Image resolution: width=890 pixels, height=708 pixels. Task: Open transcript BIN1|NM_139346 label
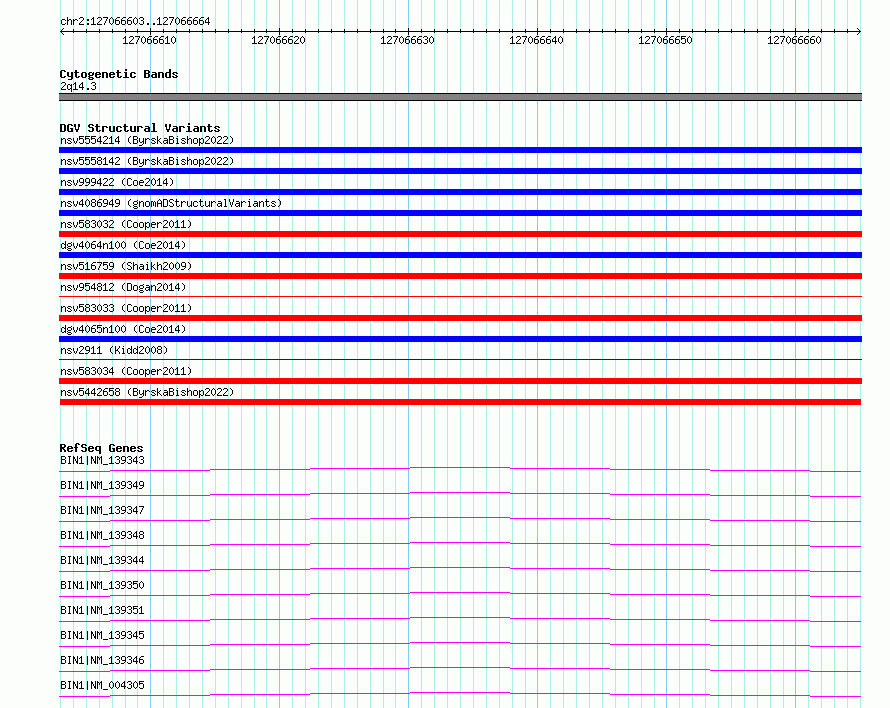pyautogui.click(x=102, y=660)
